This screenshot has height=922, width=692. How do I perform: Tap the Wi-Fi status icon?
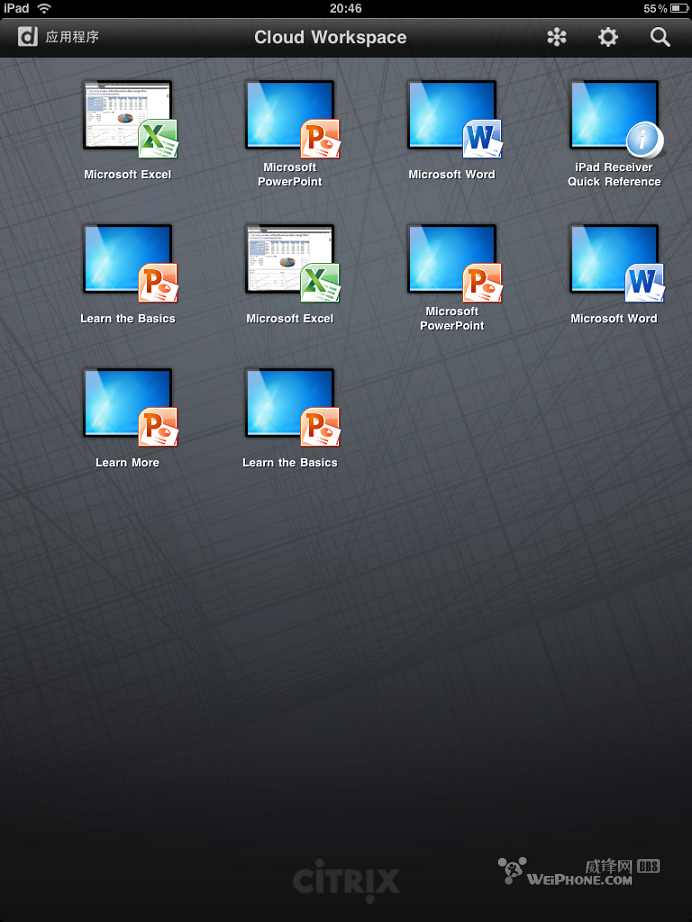pyautogui.click(x=44, y=8)
